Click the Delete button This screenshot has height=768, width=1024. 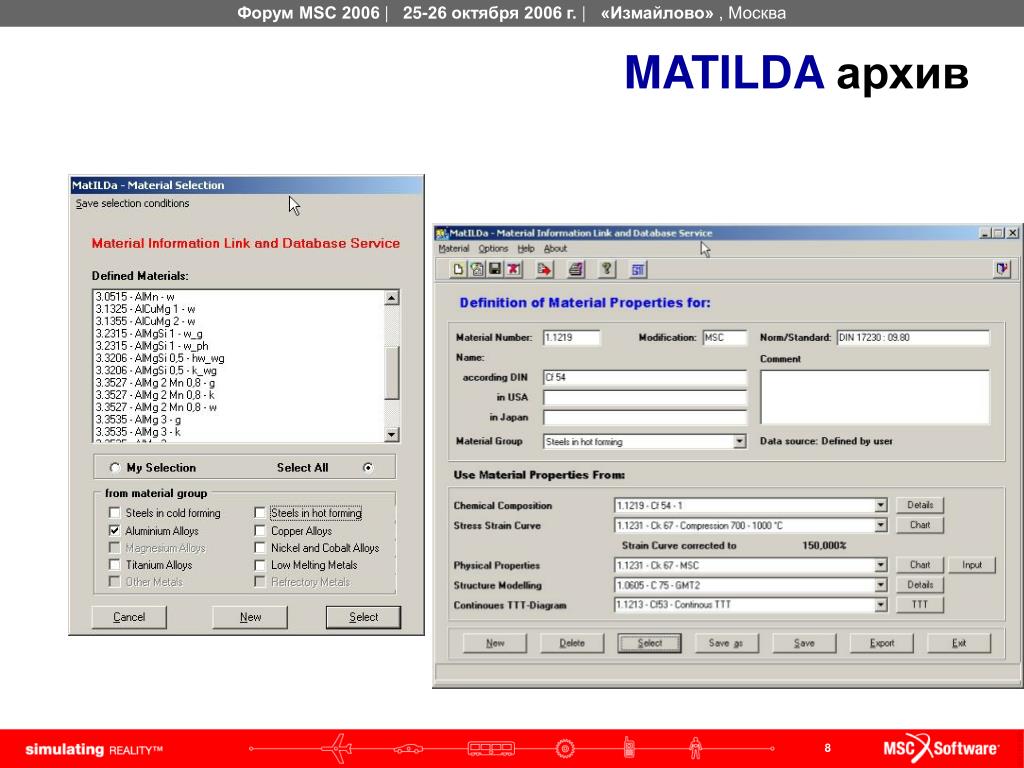[572, 643]
